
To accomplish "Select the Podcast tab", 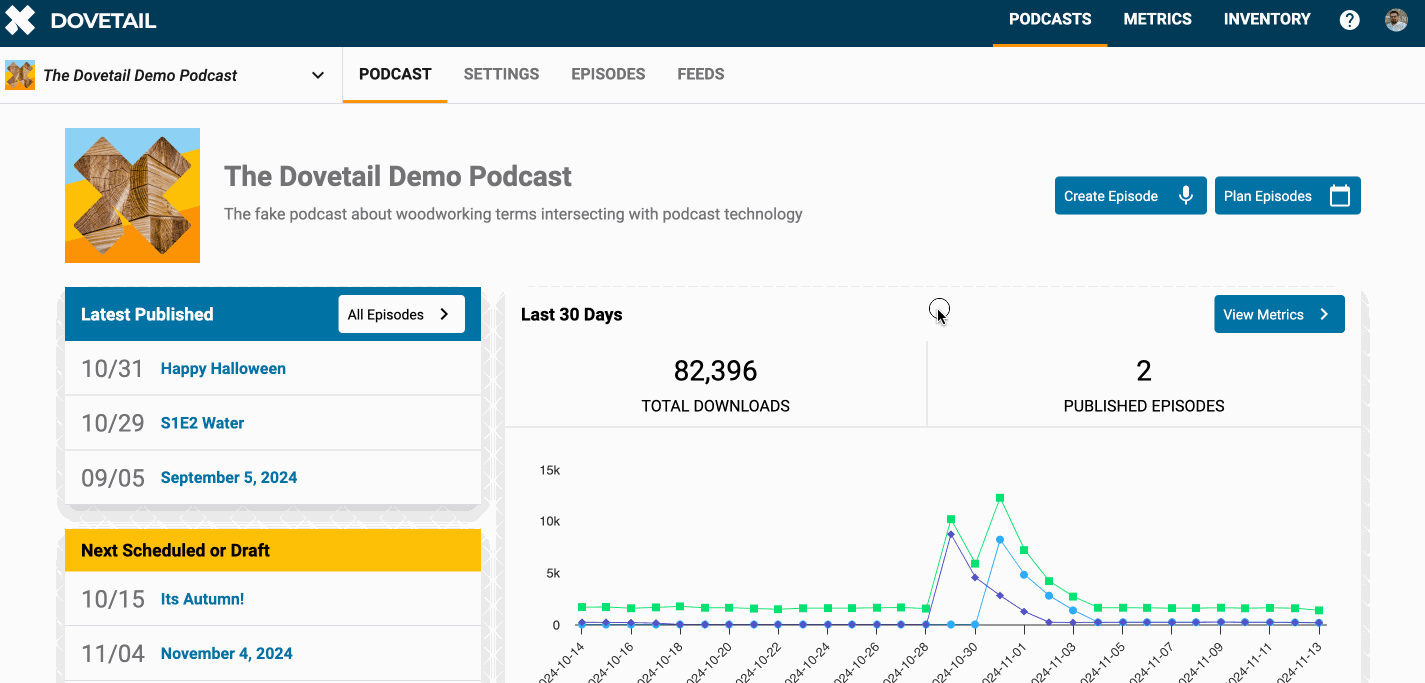I will (x=395, y=74).
